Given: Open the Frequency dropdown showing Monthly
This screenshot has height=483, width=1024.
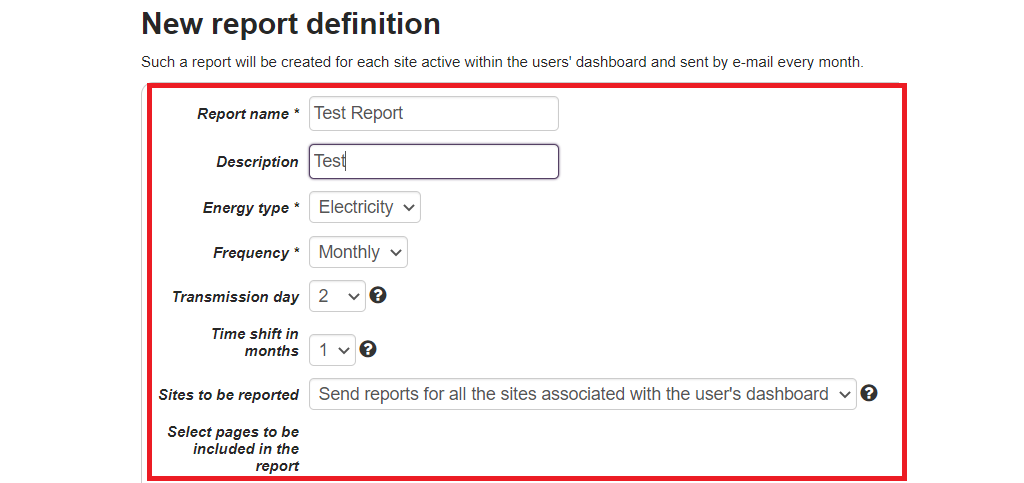Looking at the screenshot, I should pyautogui.click(x=358, y=252).
